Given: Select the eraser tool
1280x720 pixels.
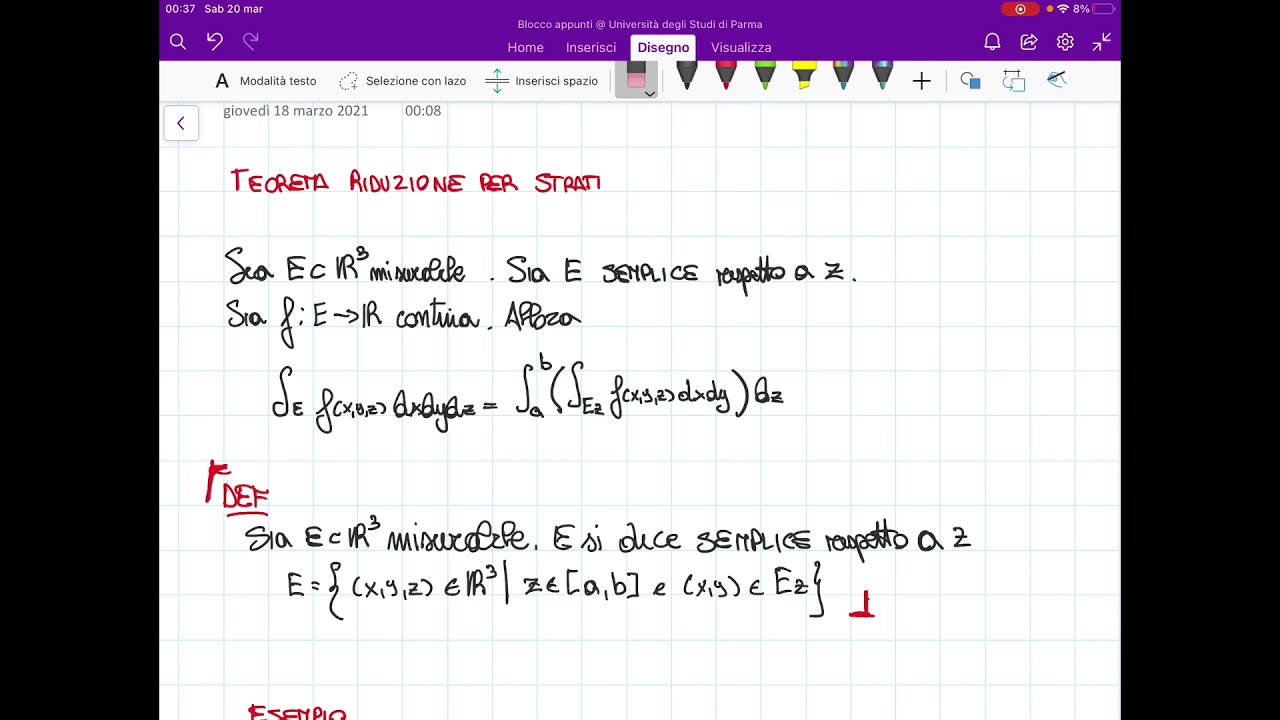Looking at the screenshot, I should tap(636, 76).
